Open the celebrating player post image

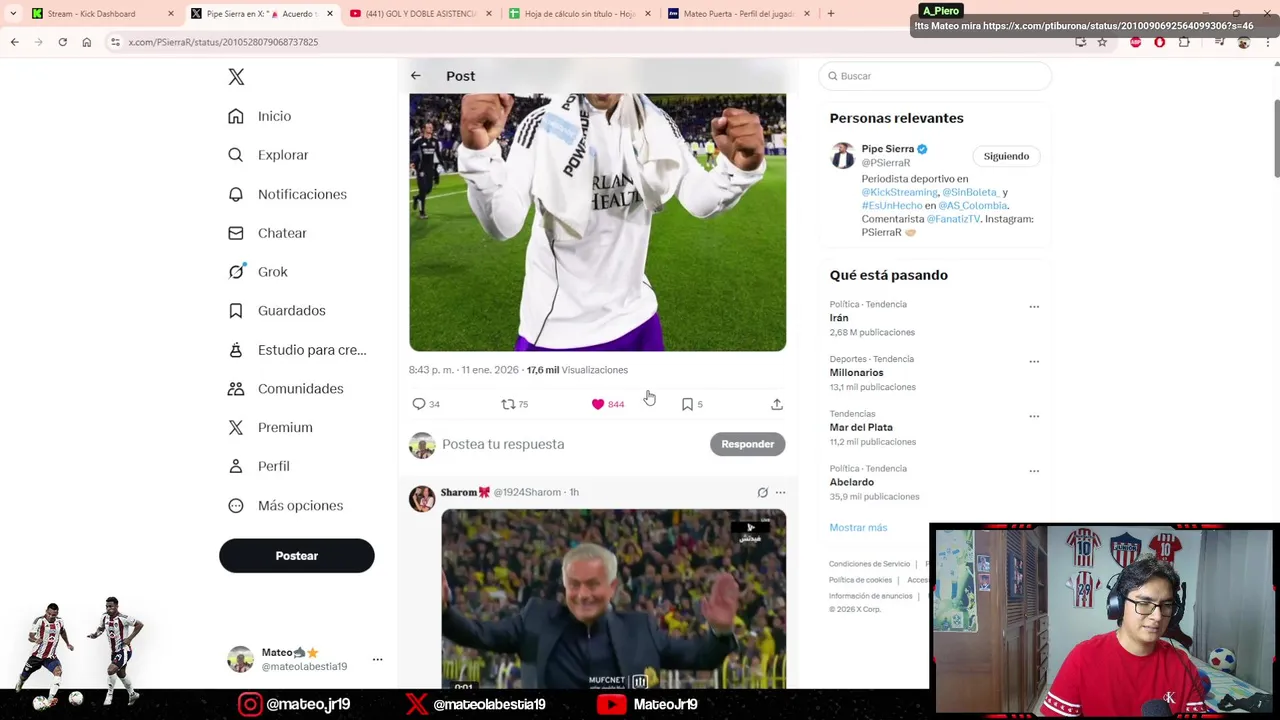click(x=598, y=222)
